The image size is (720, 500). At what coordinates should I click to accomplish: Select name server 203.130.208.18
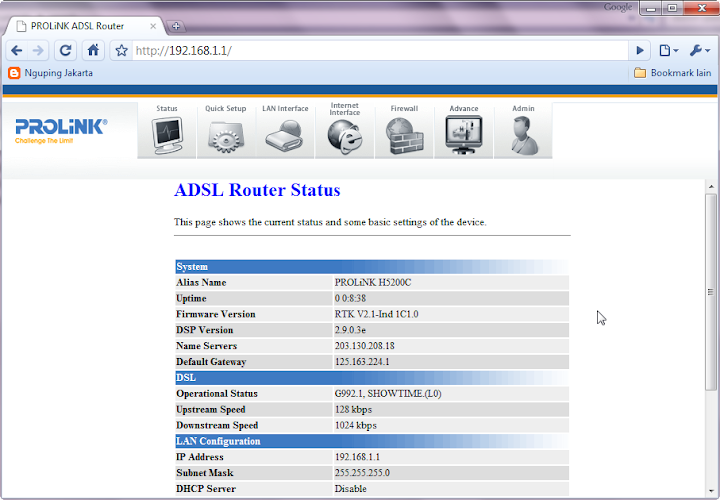point(365,346)
